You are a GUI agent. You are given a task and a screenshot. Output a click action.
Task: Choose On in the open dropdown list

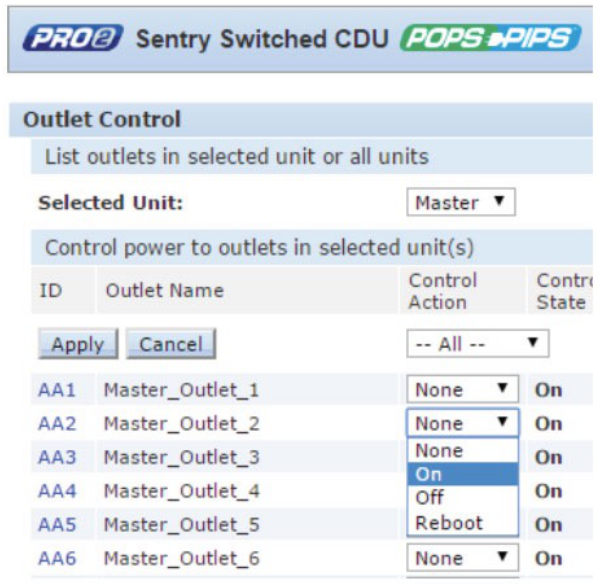462,474
